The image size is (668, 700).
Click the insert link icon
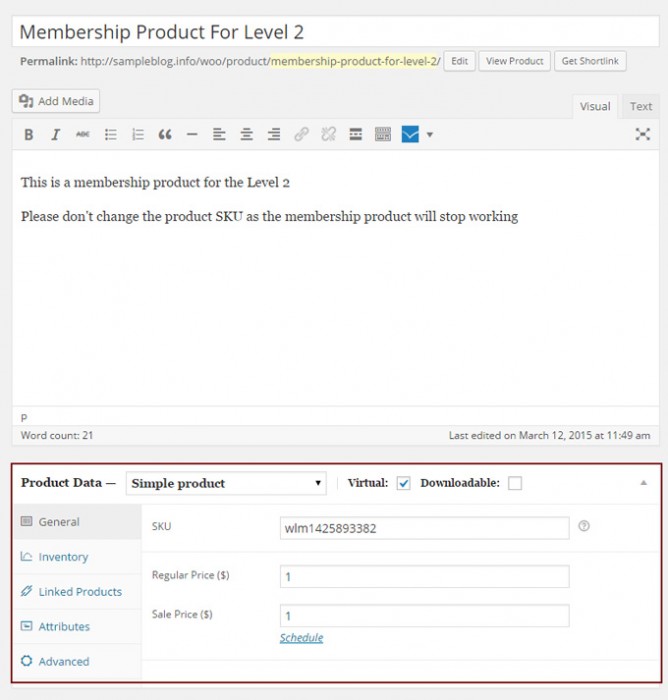pos(301,134)
